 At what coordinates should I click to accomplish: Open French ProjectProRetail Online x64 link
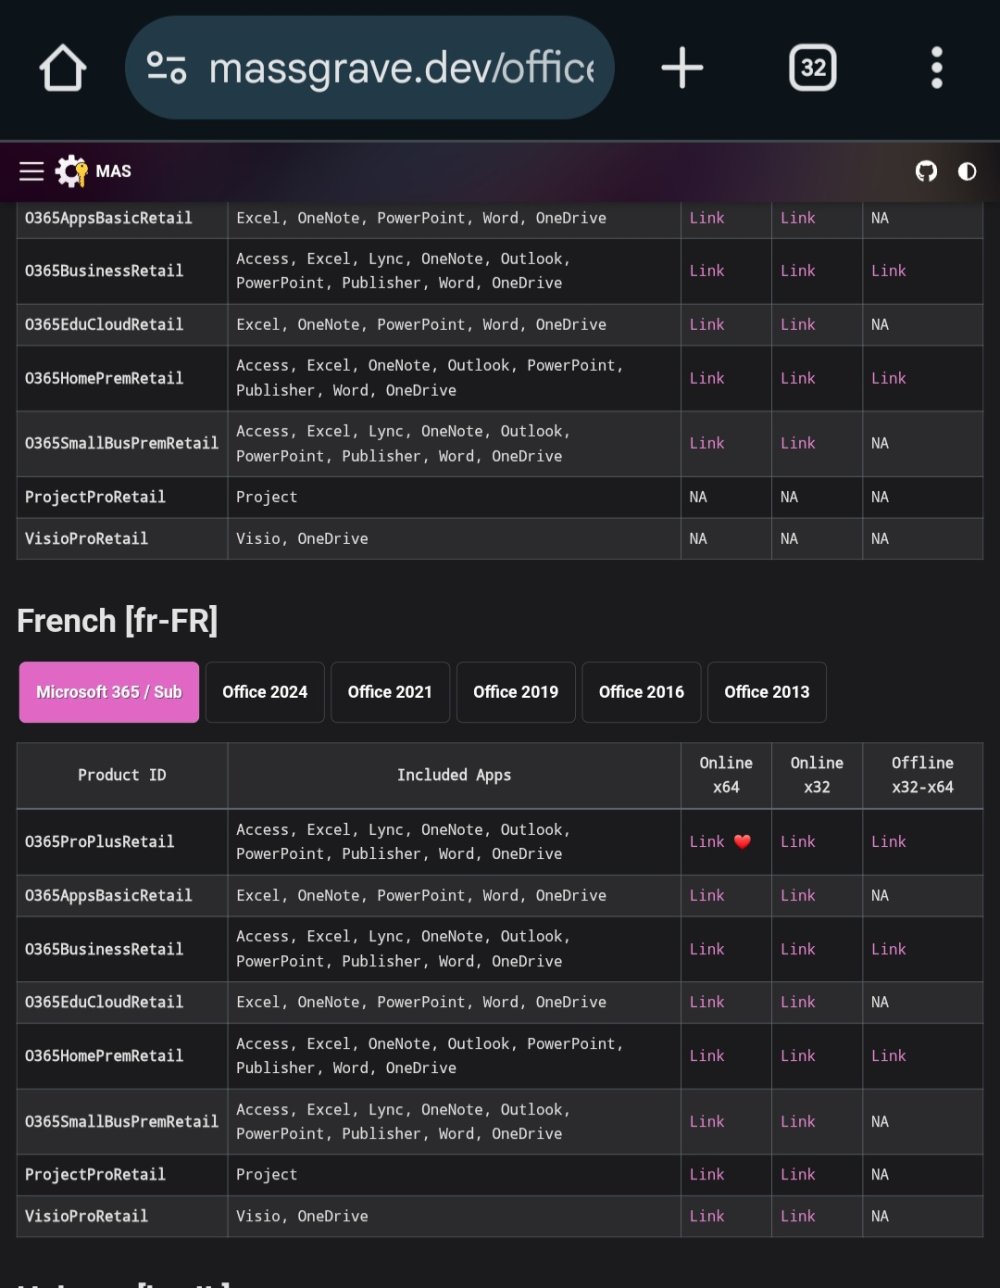707,1175
